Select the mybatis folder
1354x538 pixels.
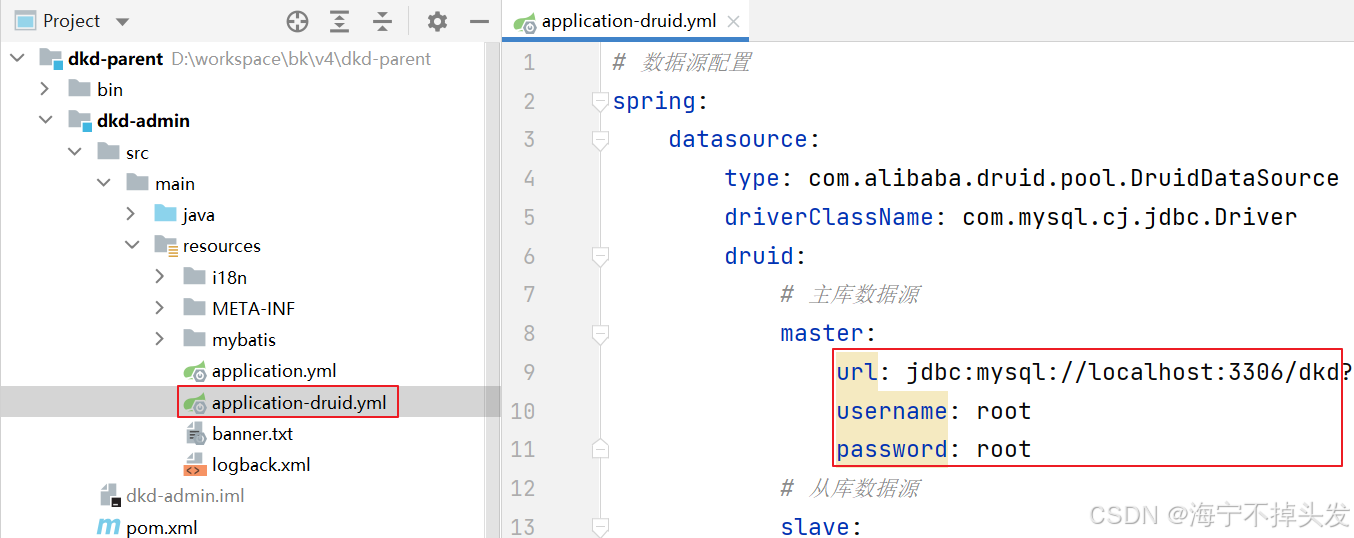[x=243, y=339]
